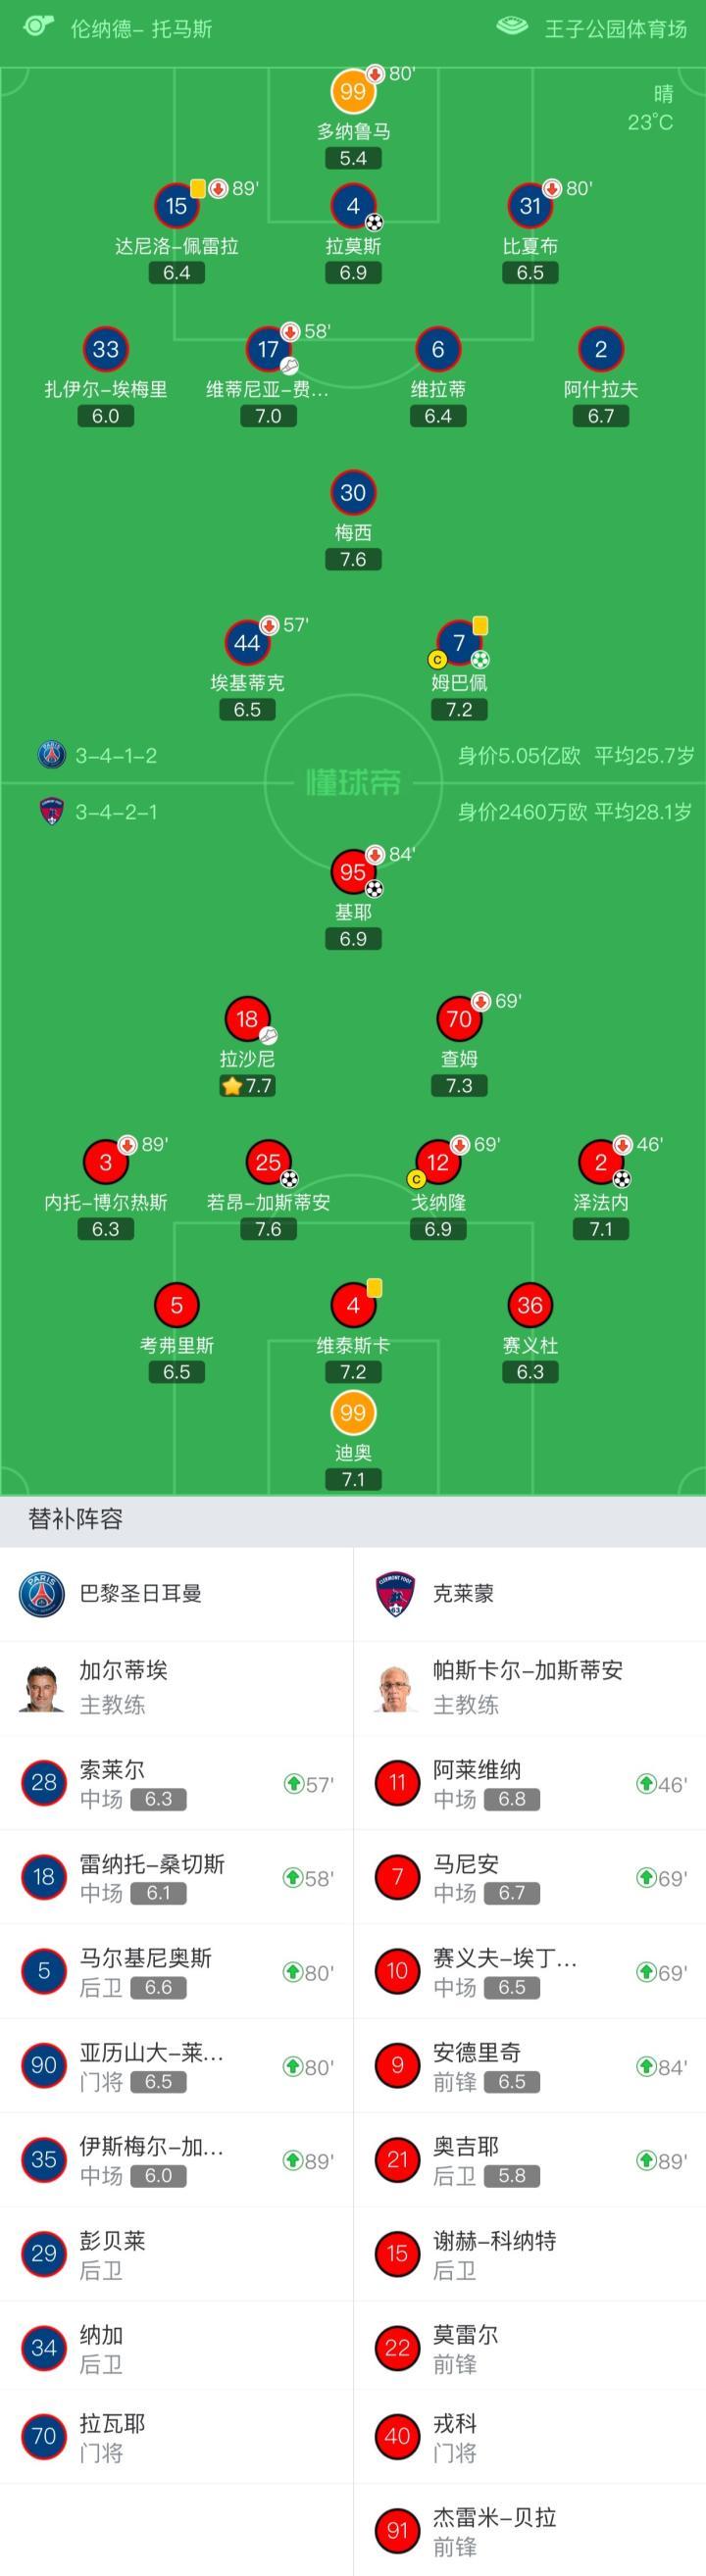Open Messi's number 30 player badge
The height and width of the screenshot is (2576, 706).
point(353,492)
